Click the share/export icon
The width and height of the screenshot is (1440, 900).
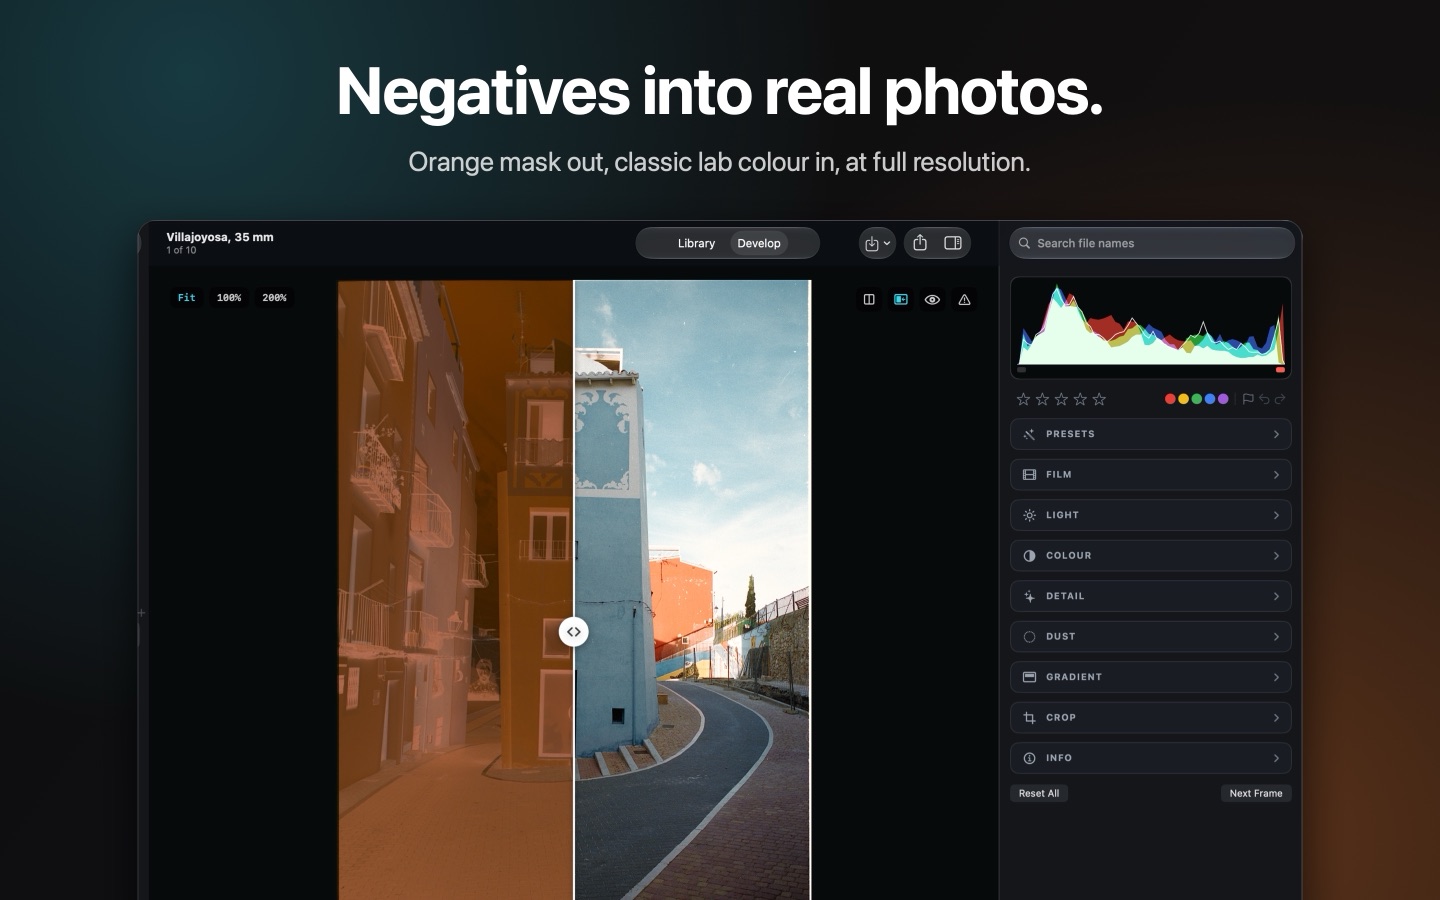(920, 243)
